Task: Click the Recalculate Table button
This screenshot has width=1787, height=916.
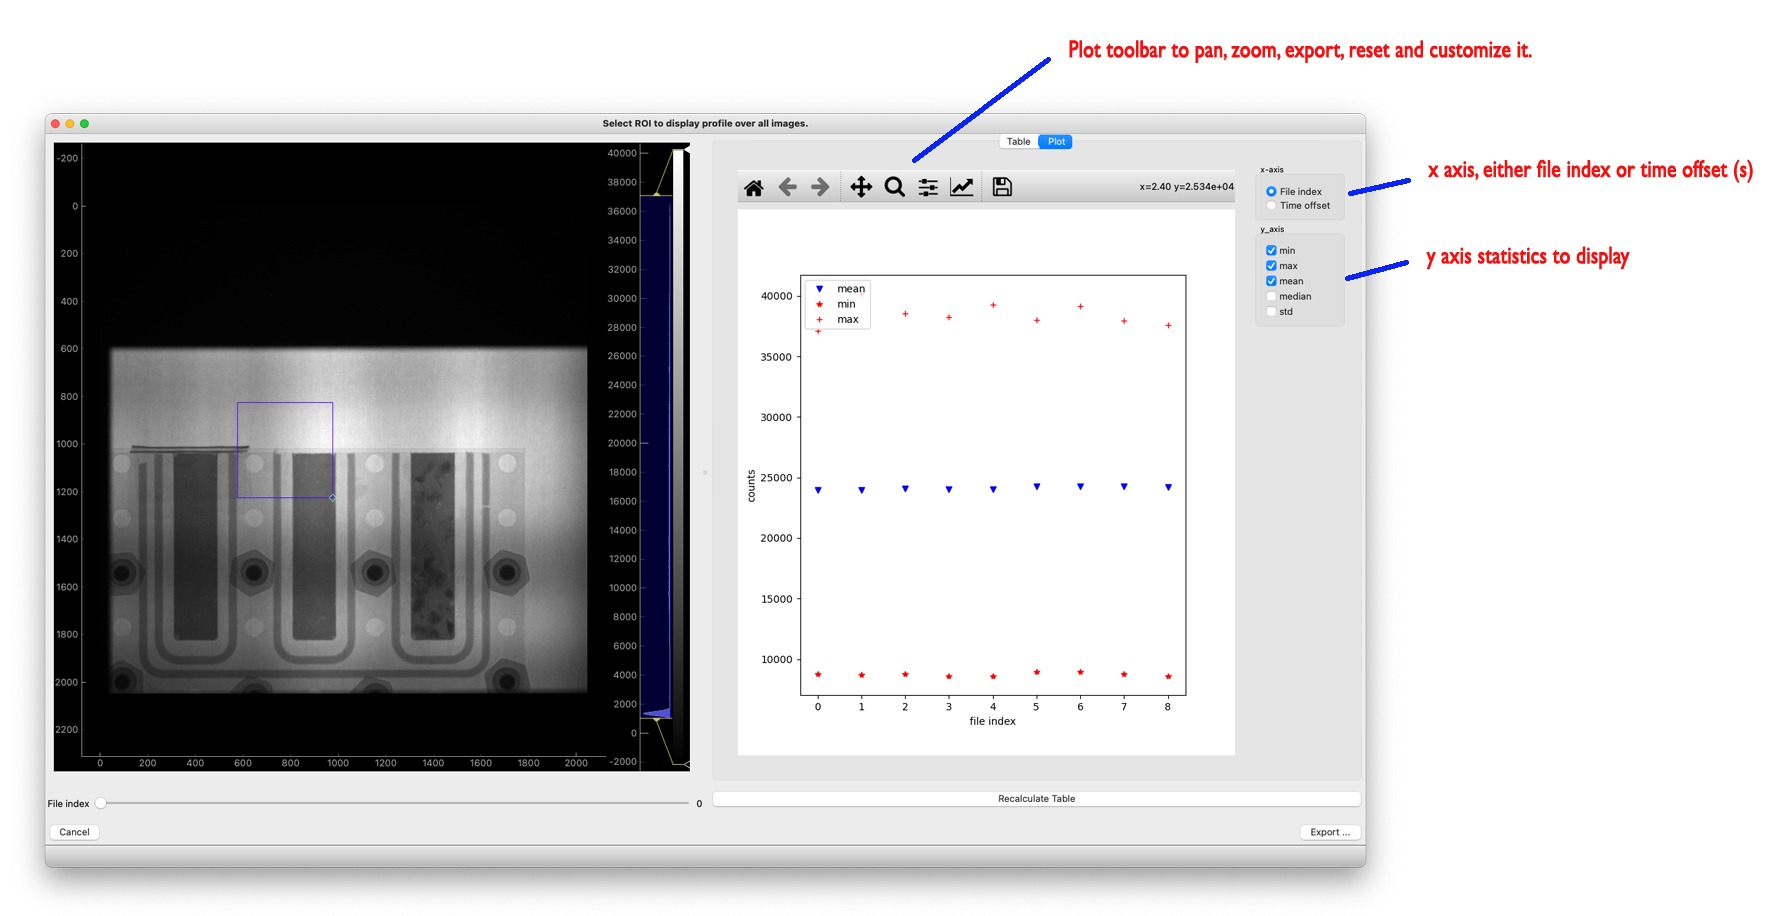Action: [1036, 799]
